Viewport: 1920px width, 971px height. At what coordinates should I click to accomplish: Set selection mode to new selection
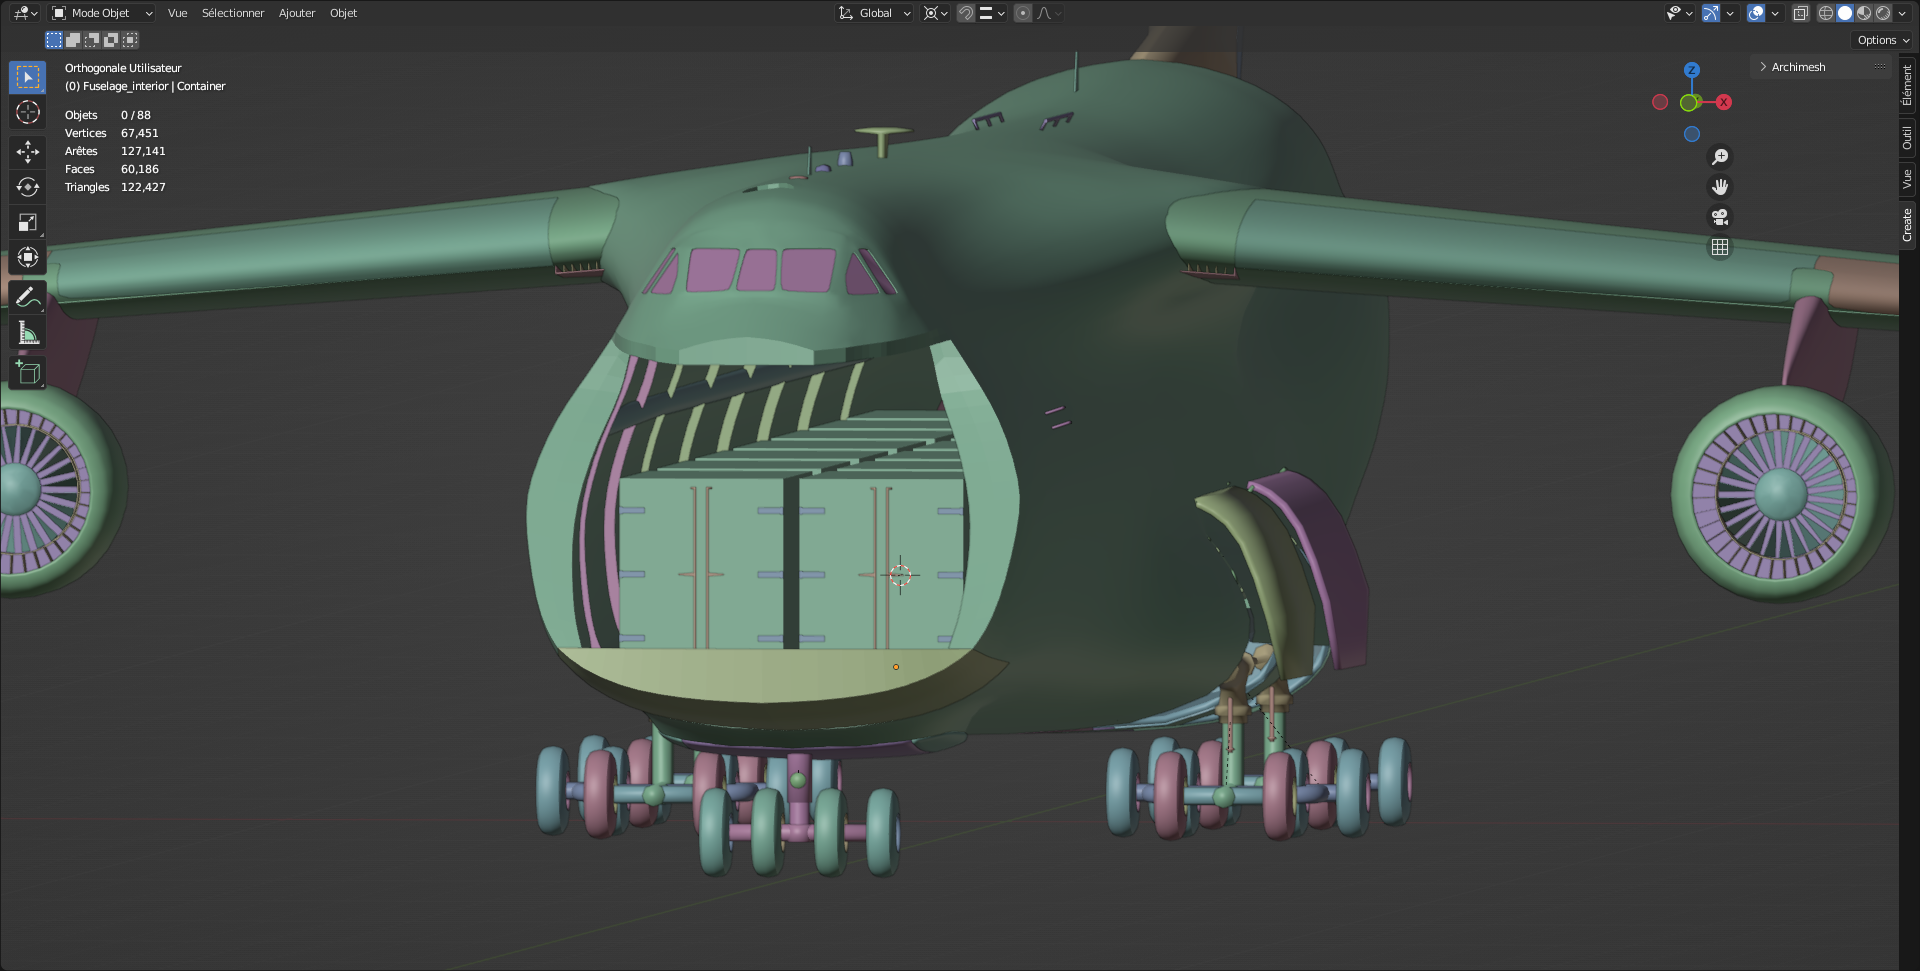[x=54, y=40]
